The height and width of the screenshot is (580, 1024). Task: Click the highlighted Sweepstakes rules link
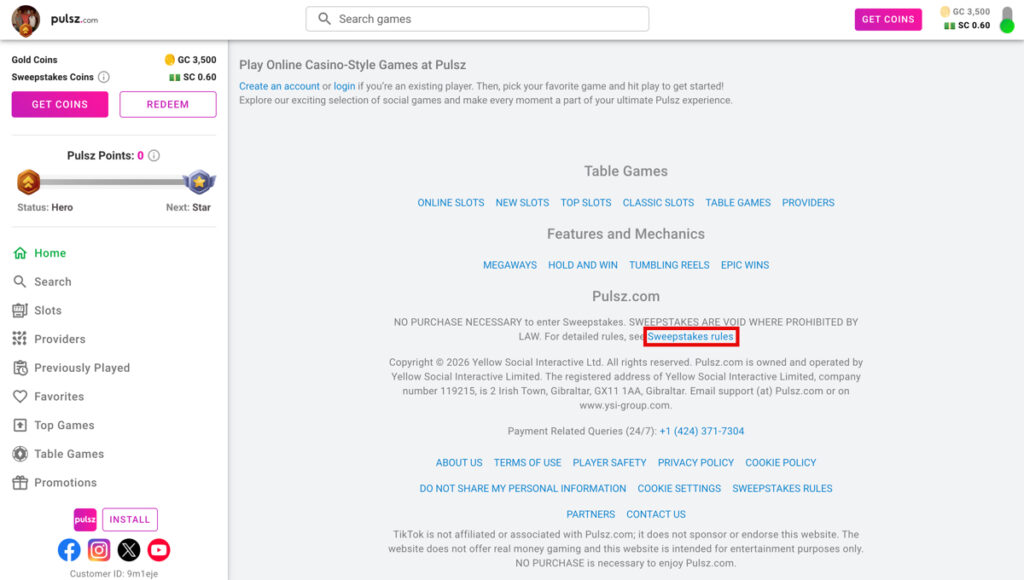pos(690,336)
